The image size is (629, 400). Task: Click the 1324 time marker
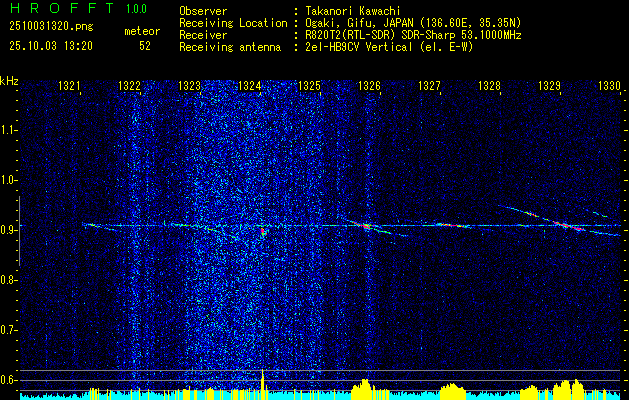pos(249,85)
